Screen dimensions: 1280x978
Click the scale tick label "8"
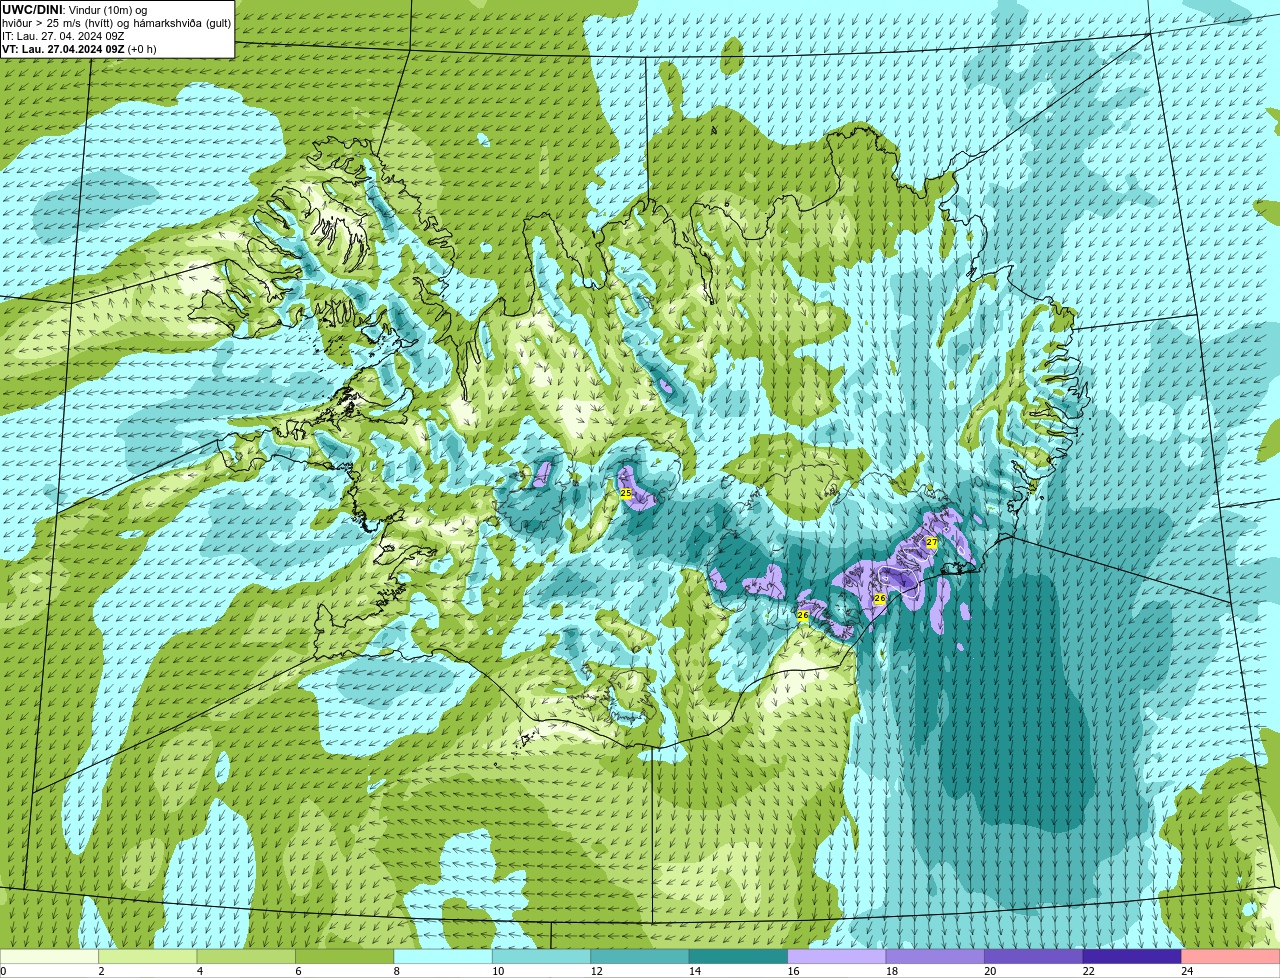(x=396, y=971)
